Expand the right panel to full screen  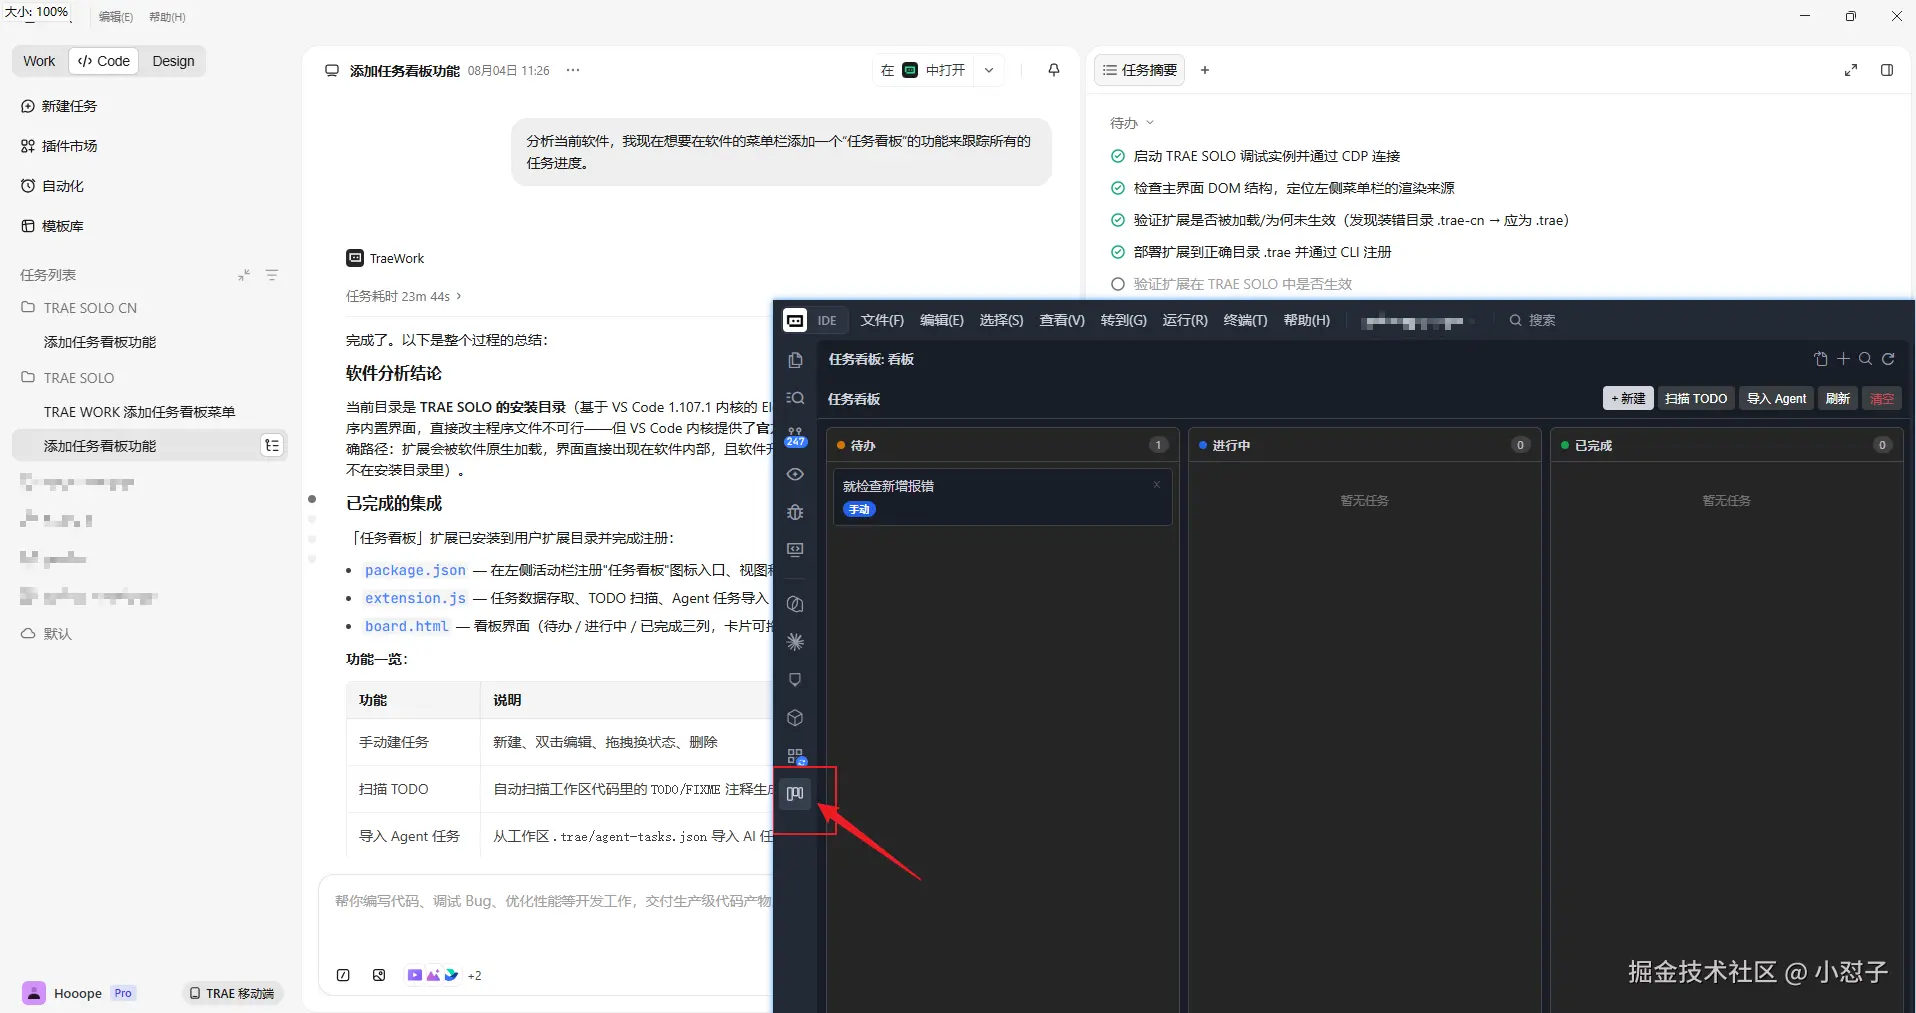click(x=1851, y=70)
